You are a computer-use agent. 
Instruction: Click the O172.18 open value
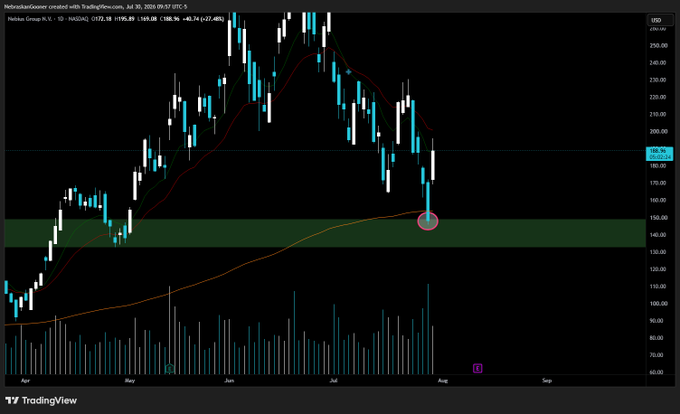tap(101, 19)
